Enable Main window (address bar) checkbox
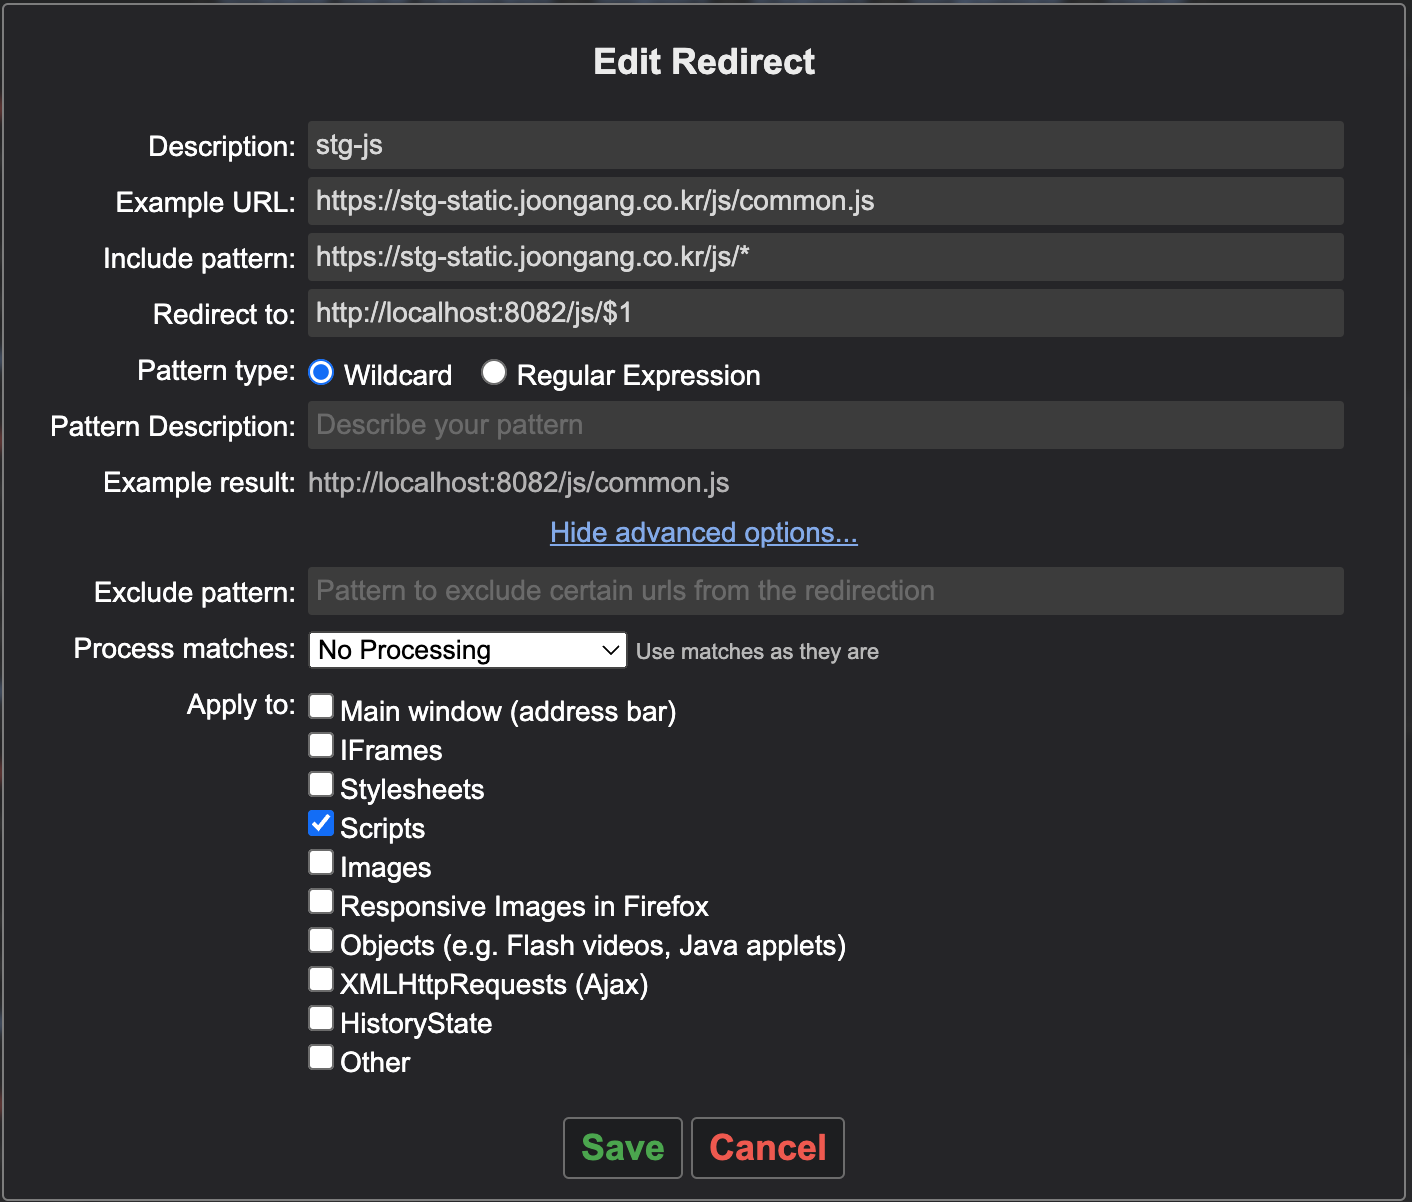This screenshot has height=1202, width=1412. [321, 706]
